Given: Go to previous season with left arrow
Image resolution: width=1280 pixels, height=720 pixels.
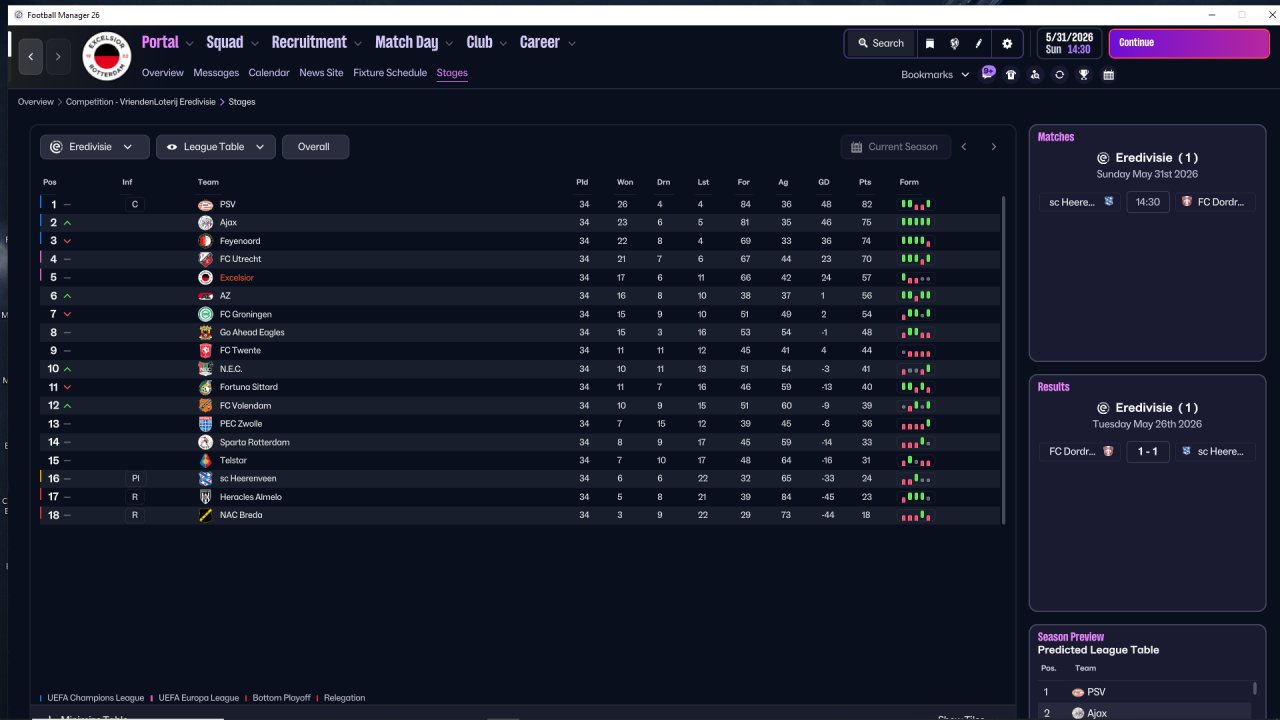Looking at the screenshot, I should tap(964, 147).
